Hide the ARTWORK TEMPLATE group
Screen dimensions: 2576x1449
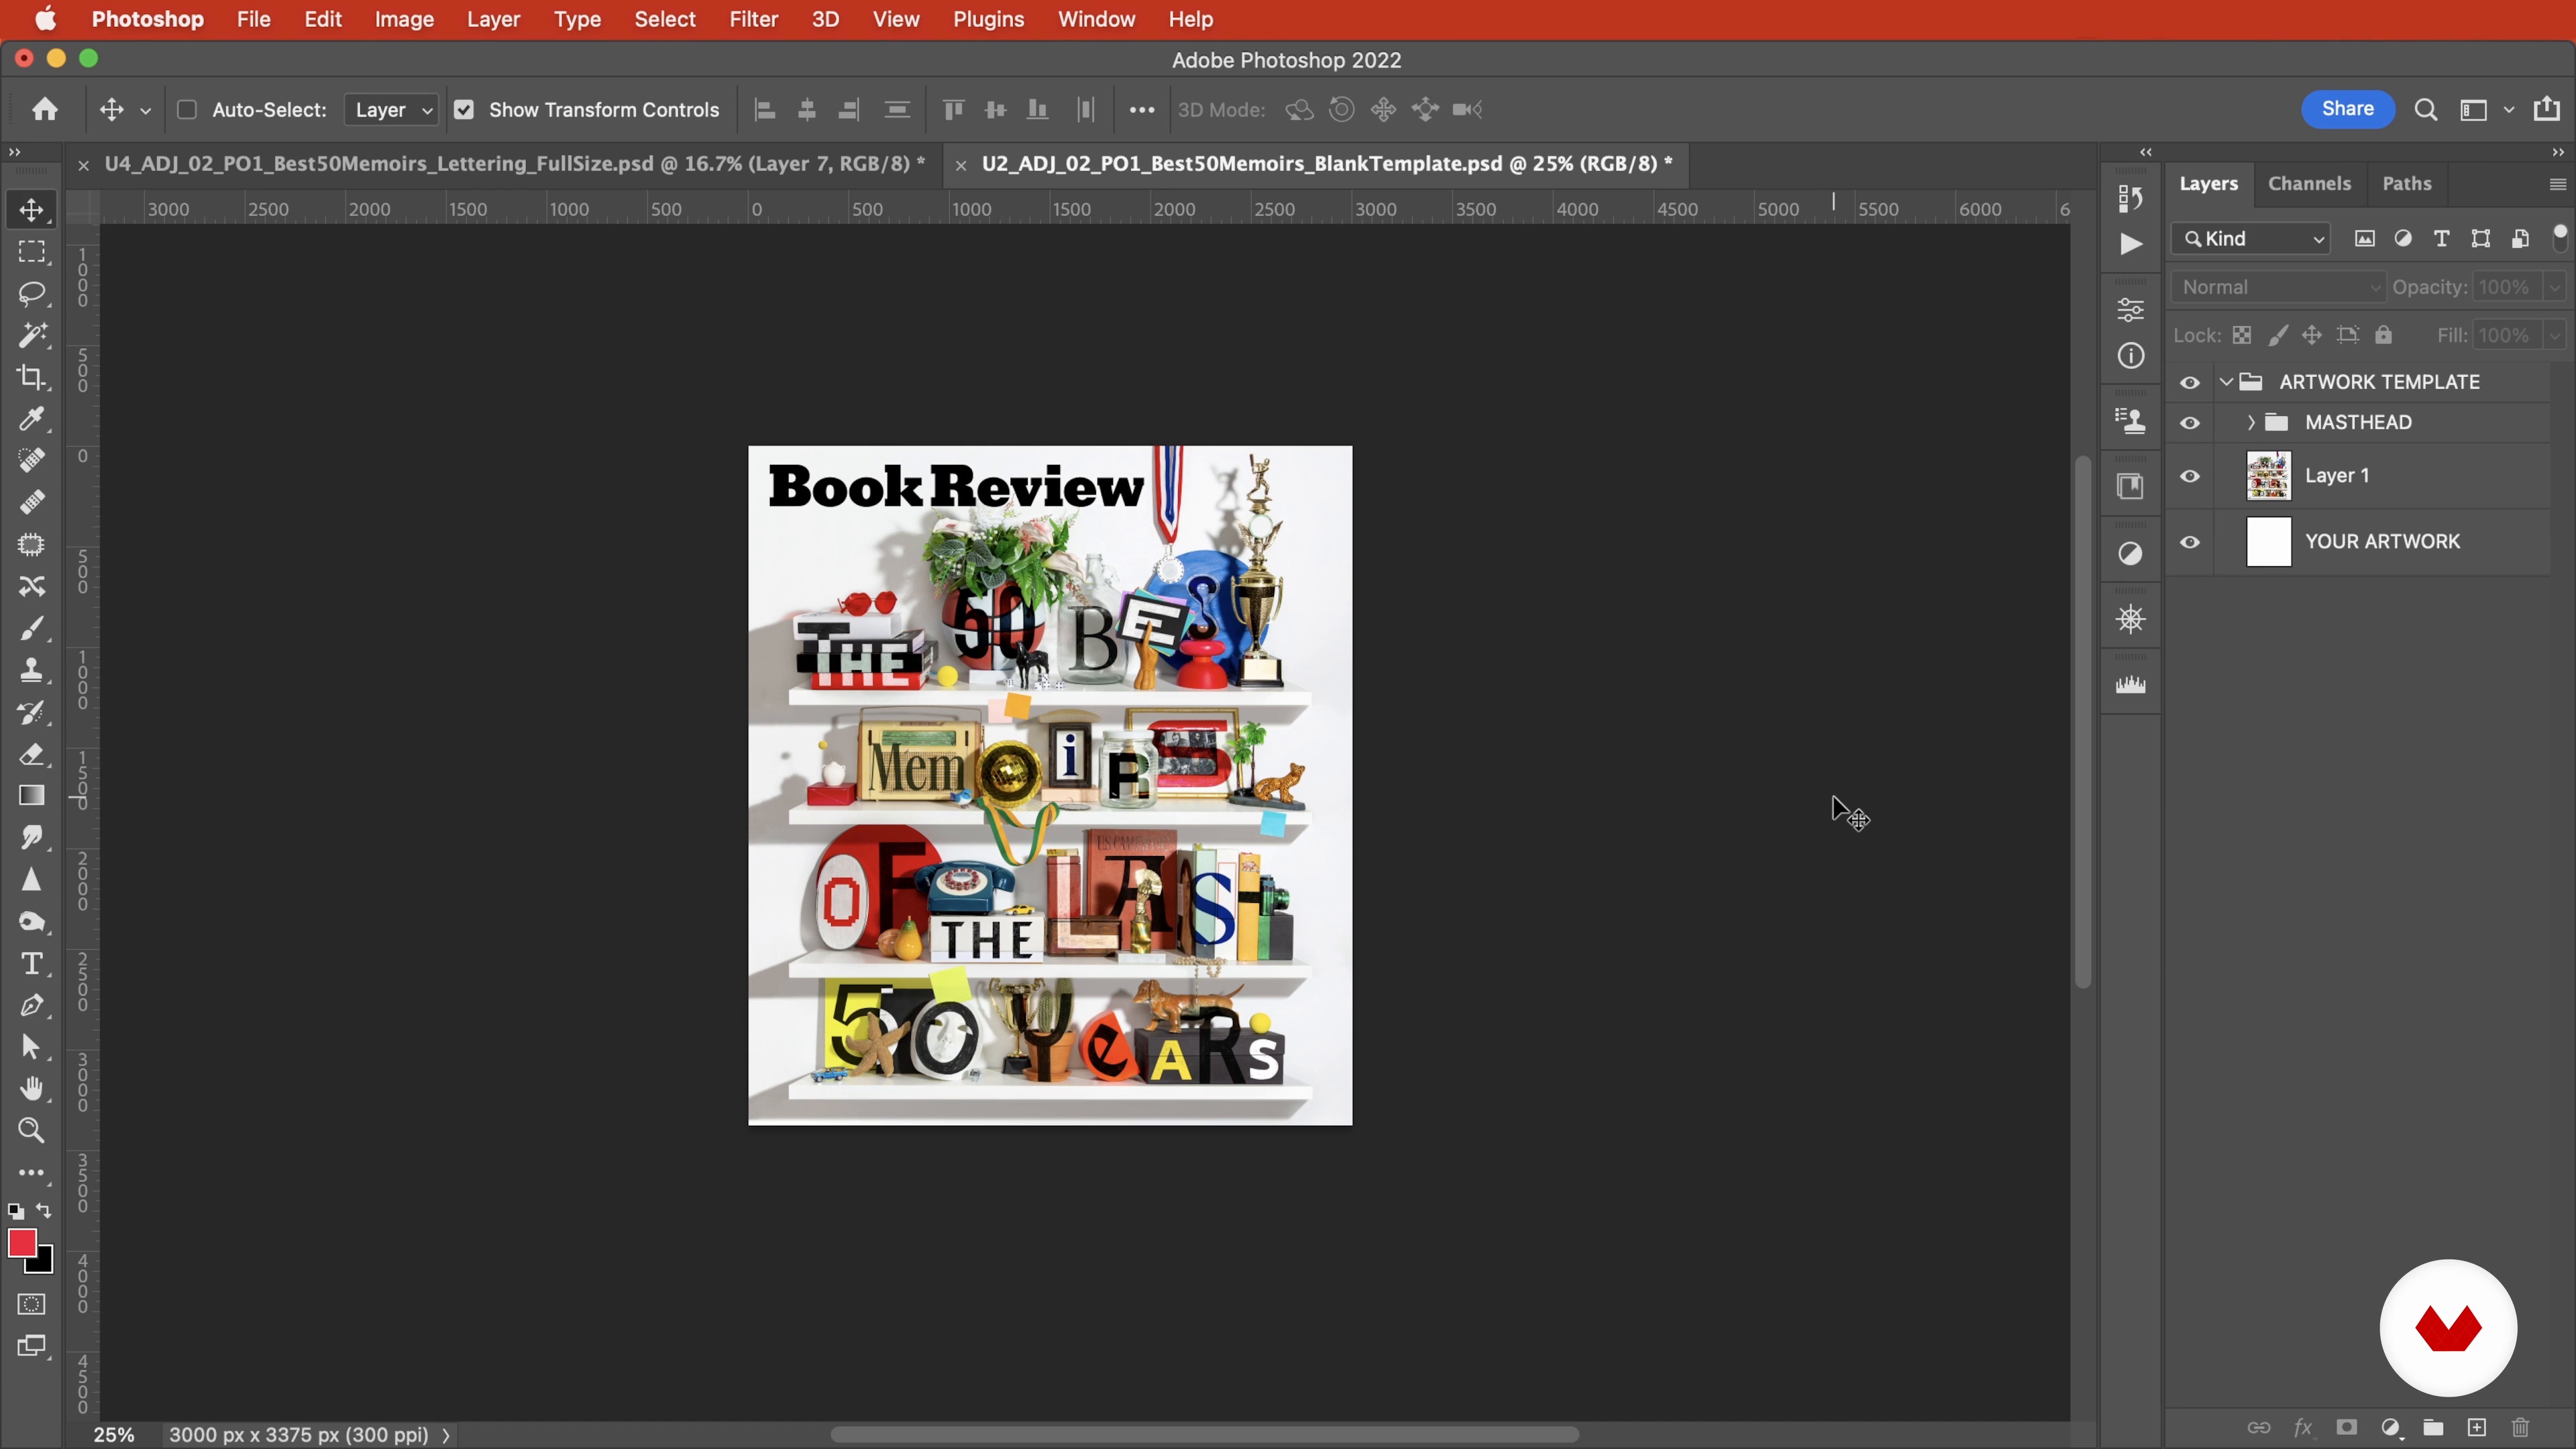2189,382
